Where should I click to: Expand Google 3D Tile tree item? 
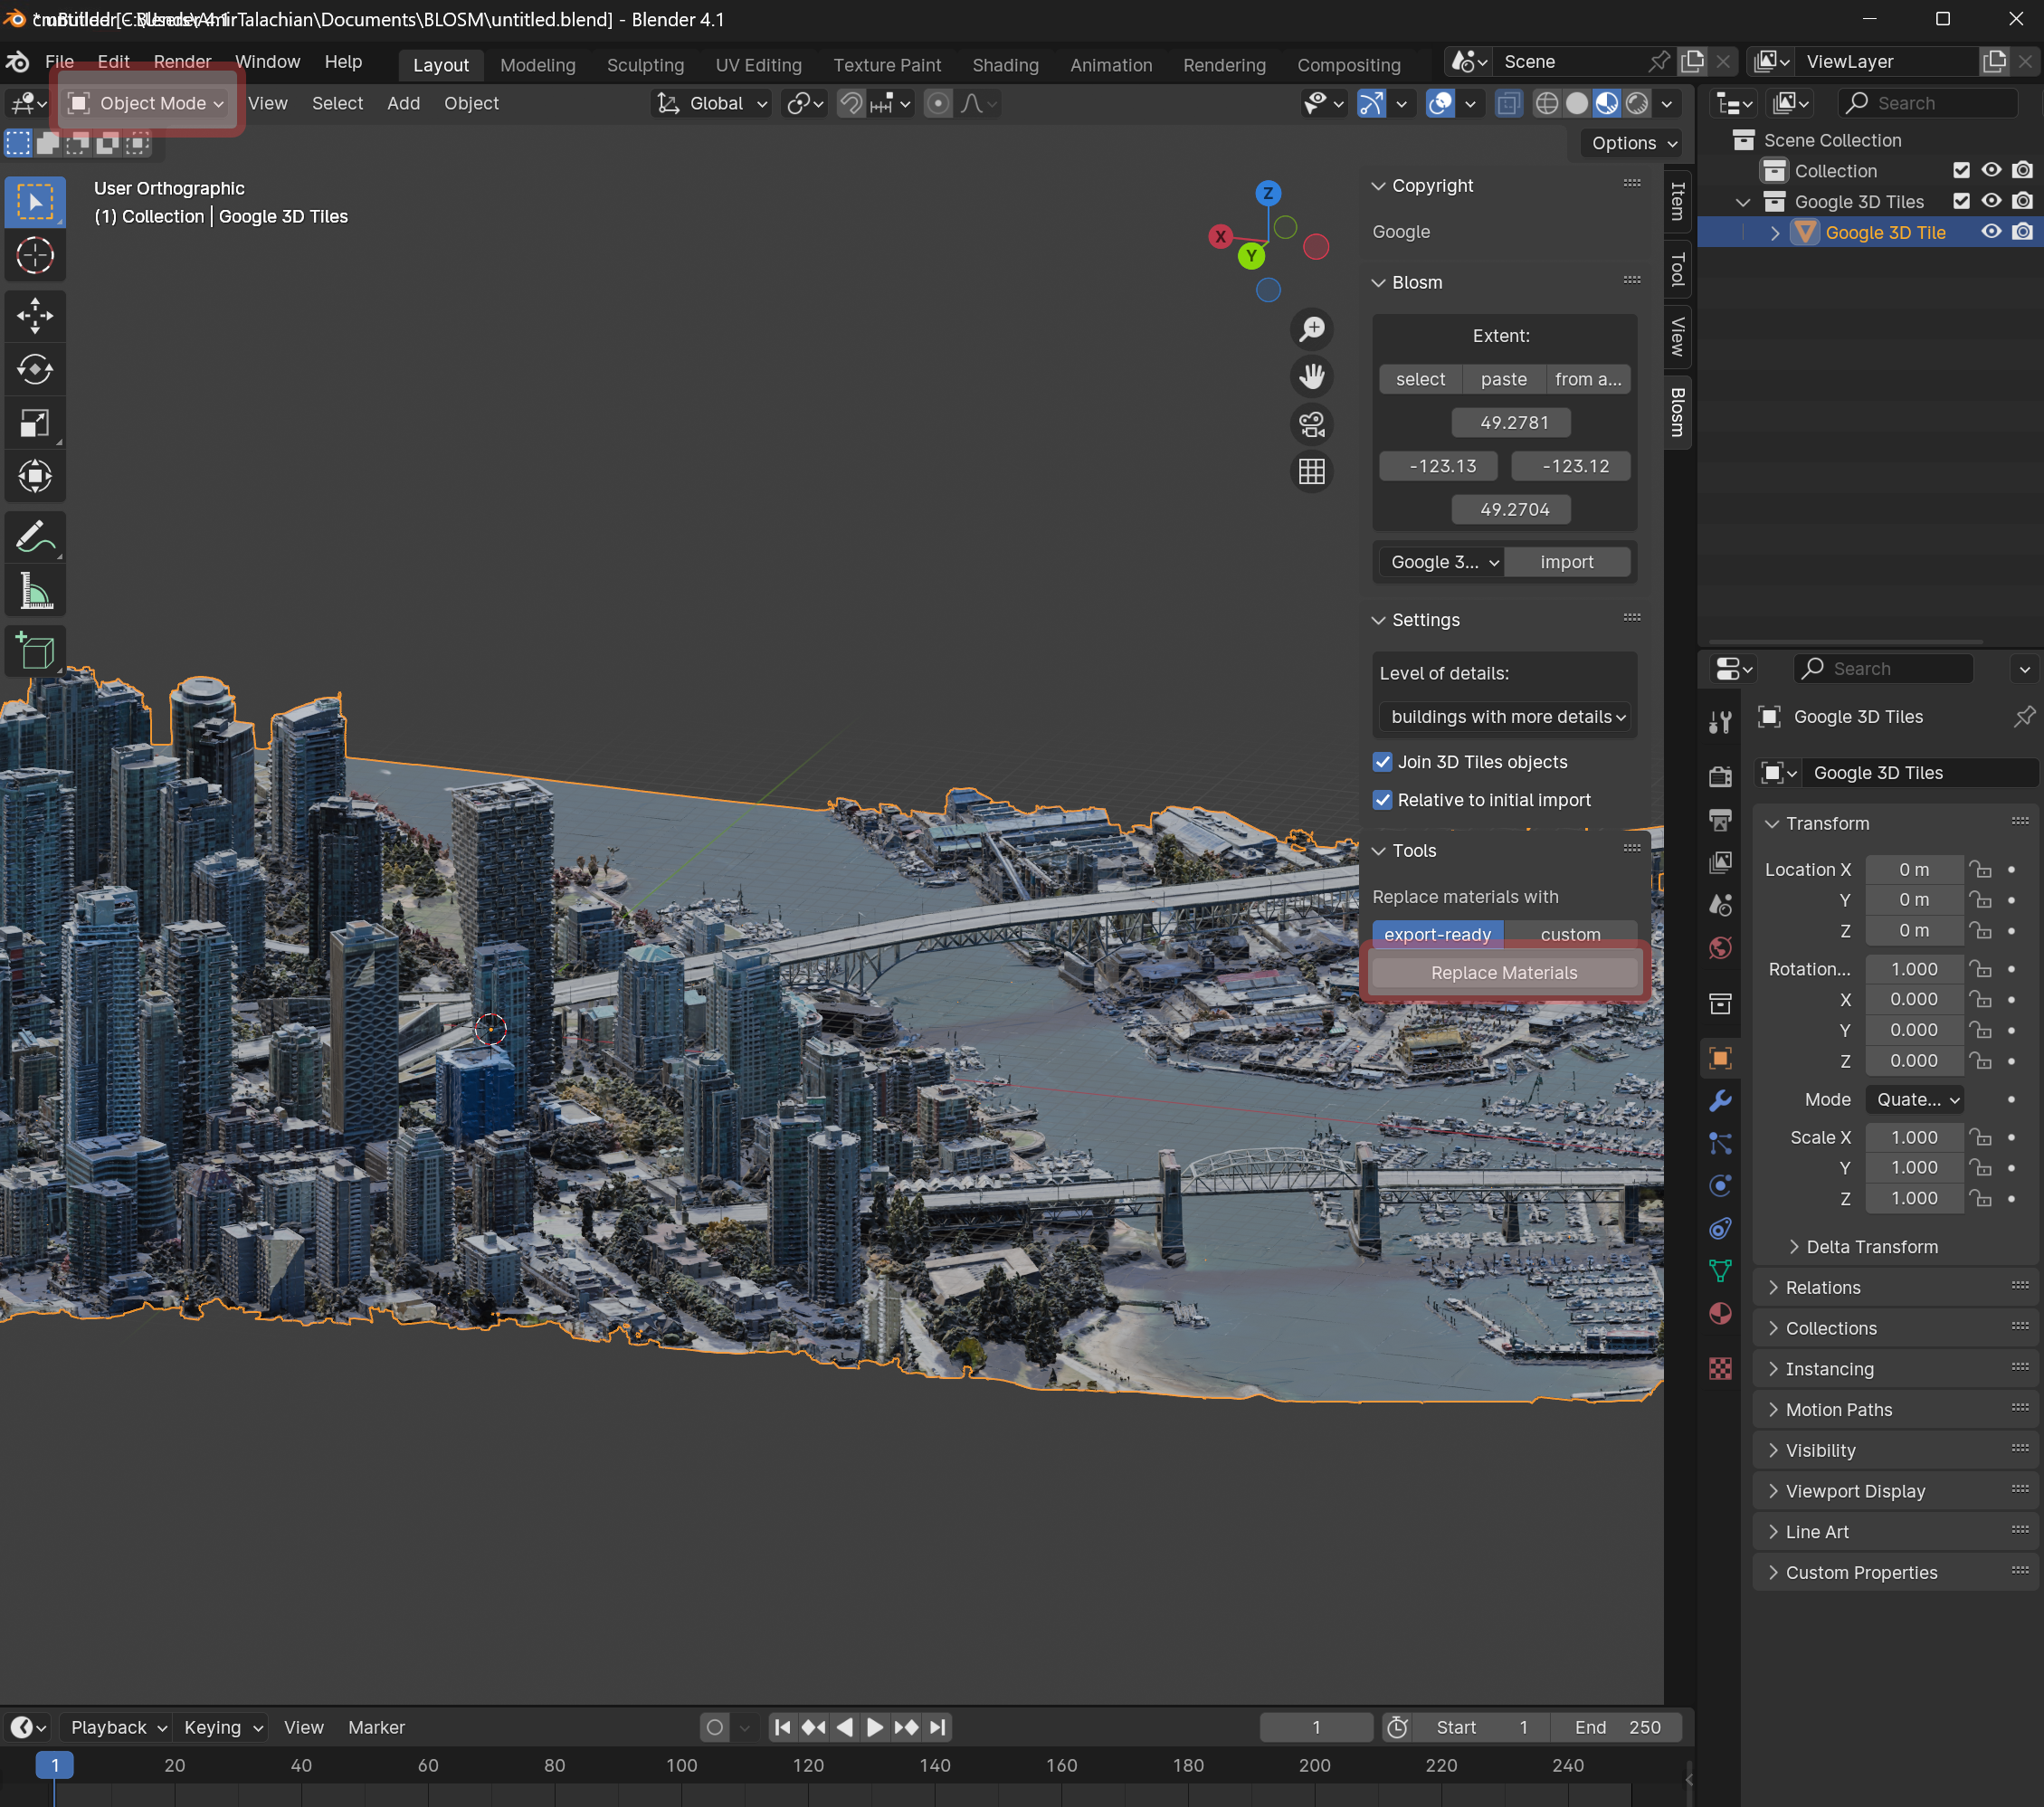[x=1775, y=233]
